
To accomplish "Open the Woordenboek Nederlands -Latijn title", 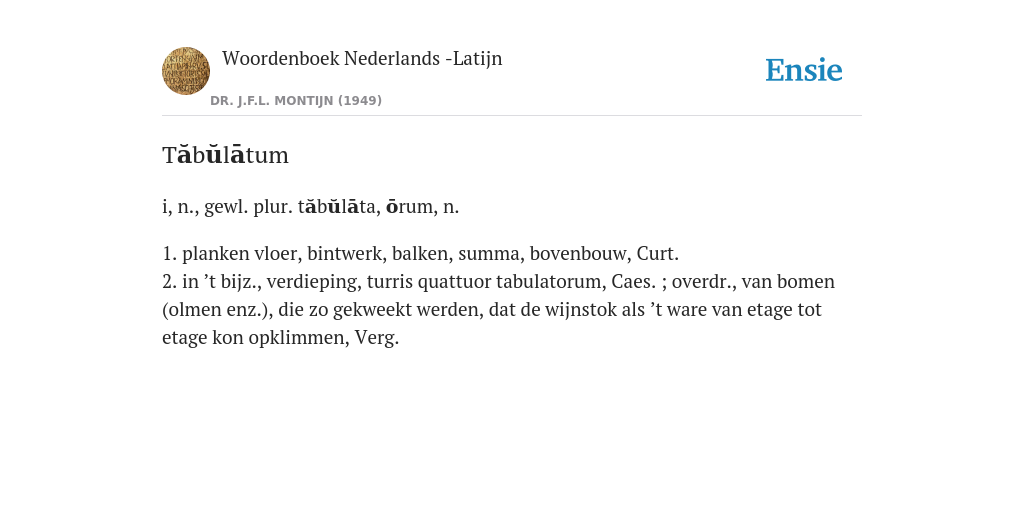I will 362,58.
